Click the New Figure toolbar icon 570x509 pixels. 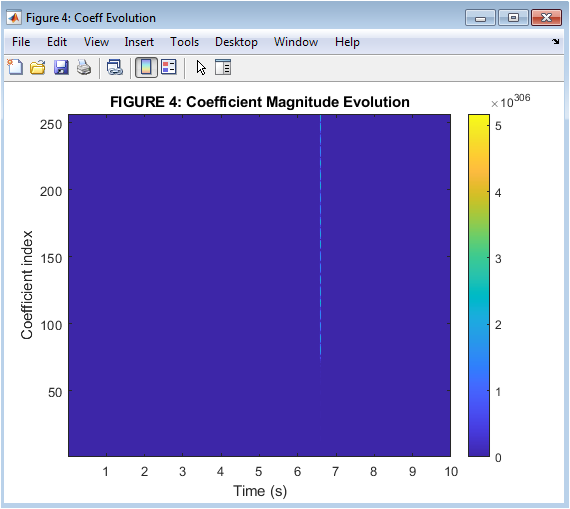(x=15, y=67)
